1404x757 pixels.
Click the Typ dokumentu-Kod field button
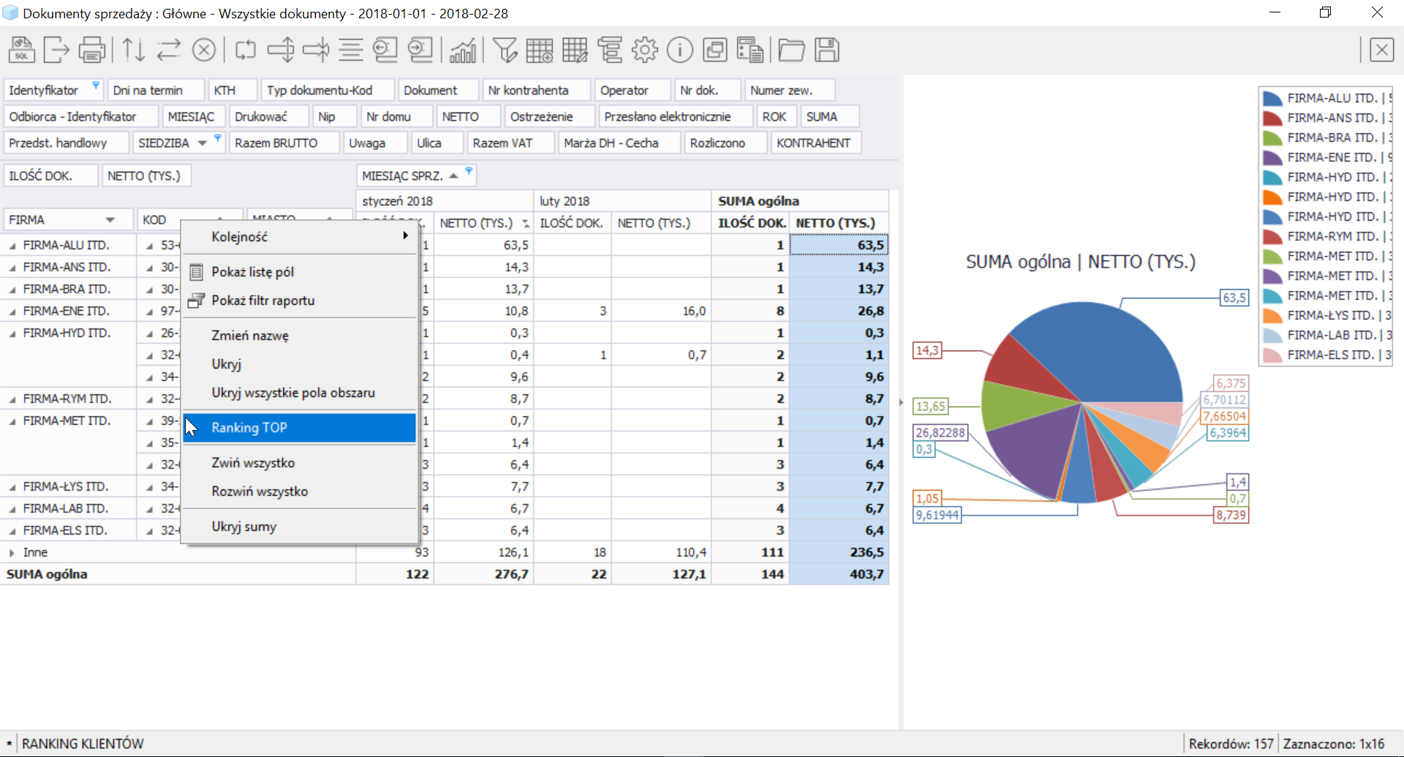click(x=326, y=90)
